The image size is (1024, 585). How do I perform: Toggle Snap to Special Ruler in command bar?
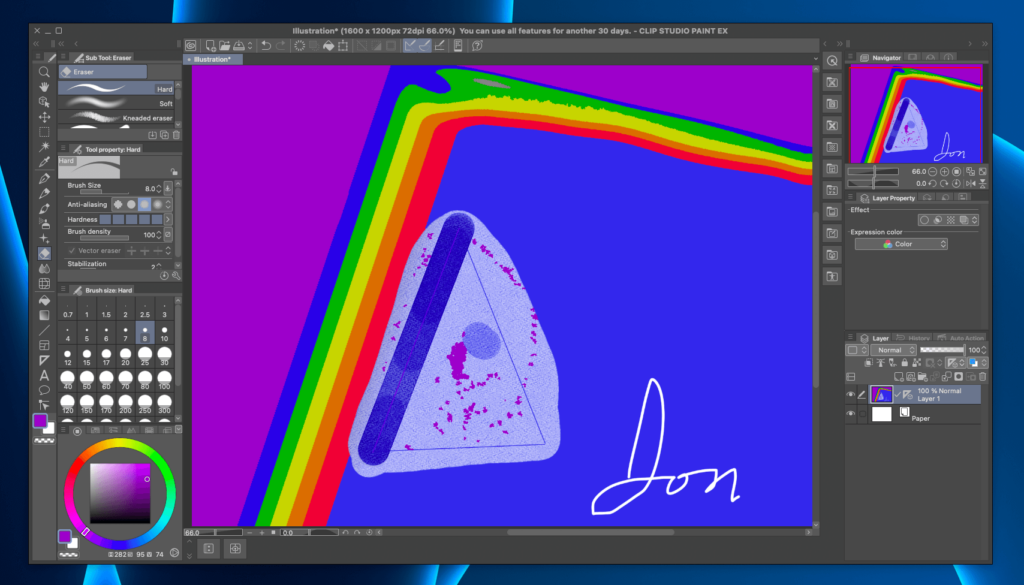(x=424, y=46)
